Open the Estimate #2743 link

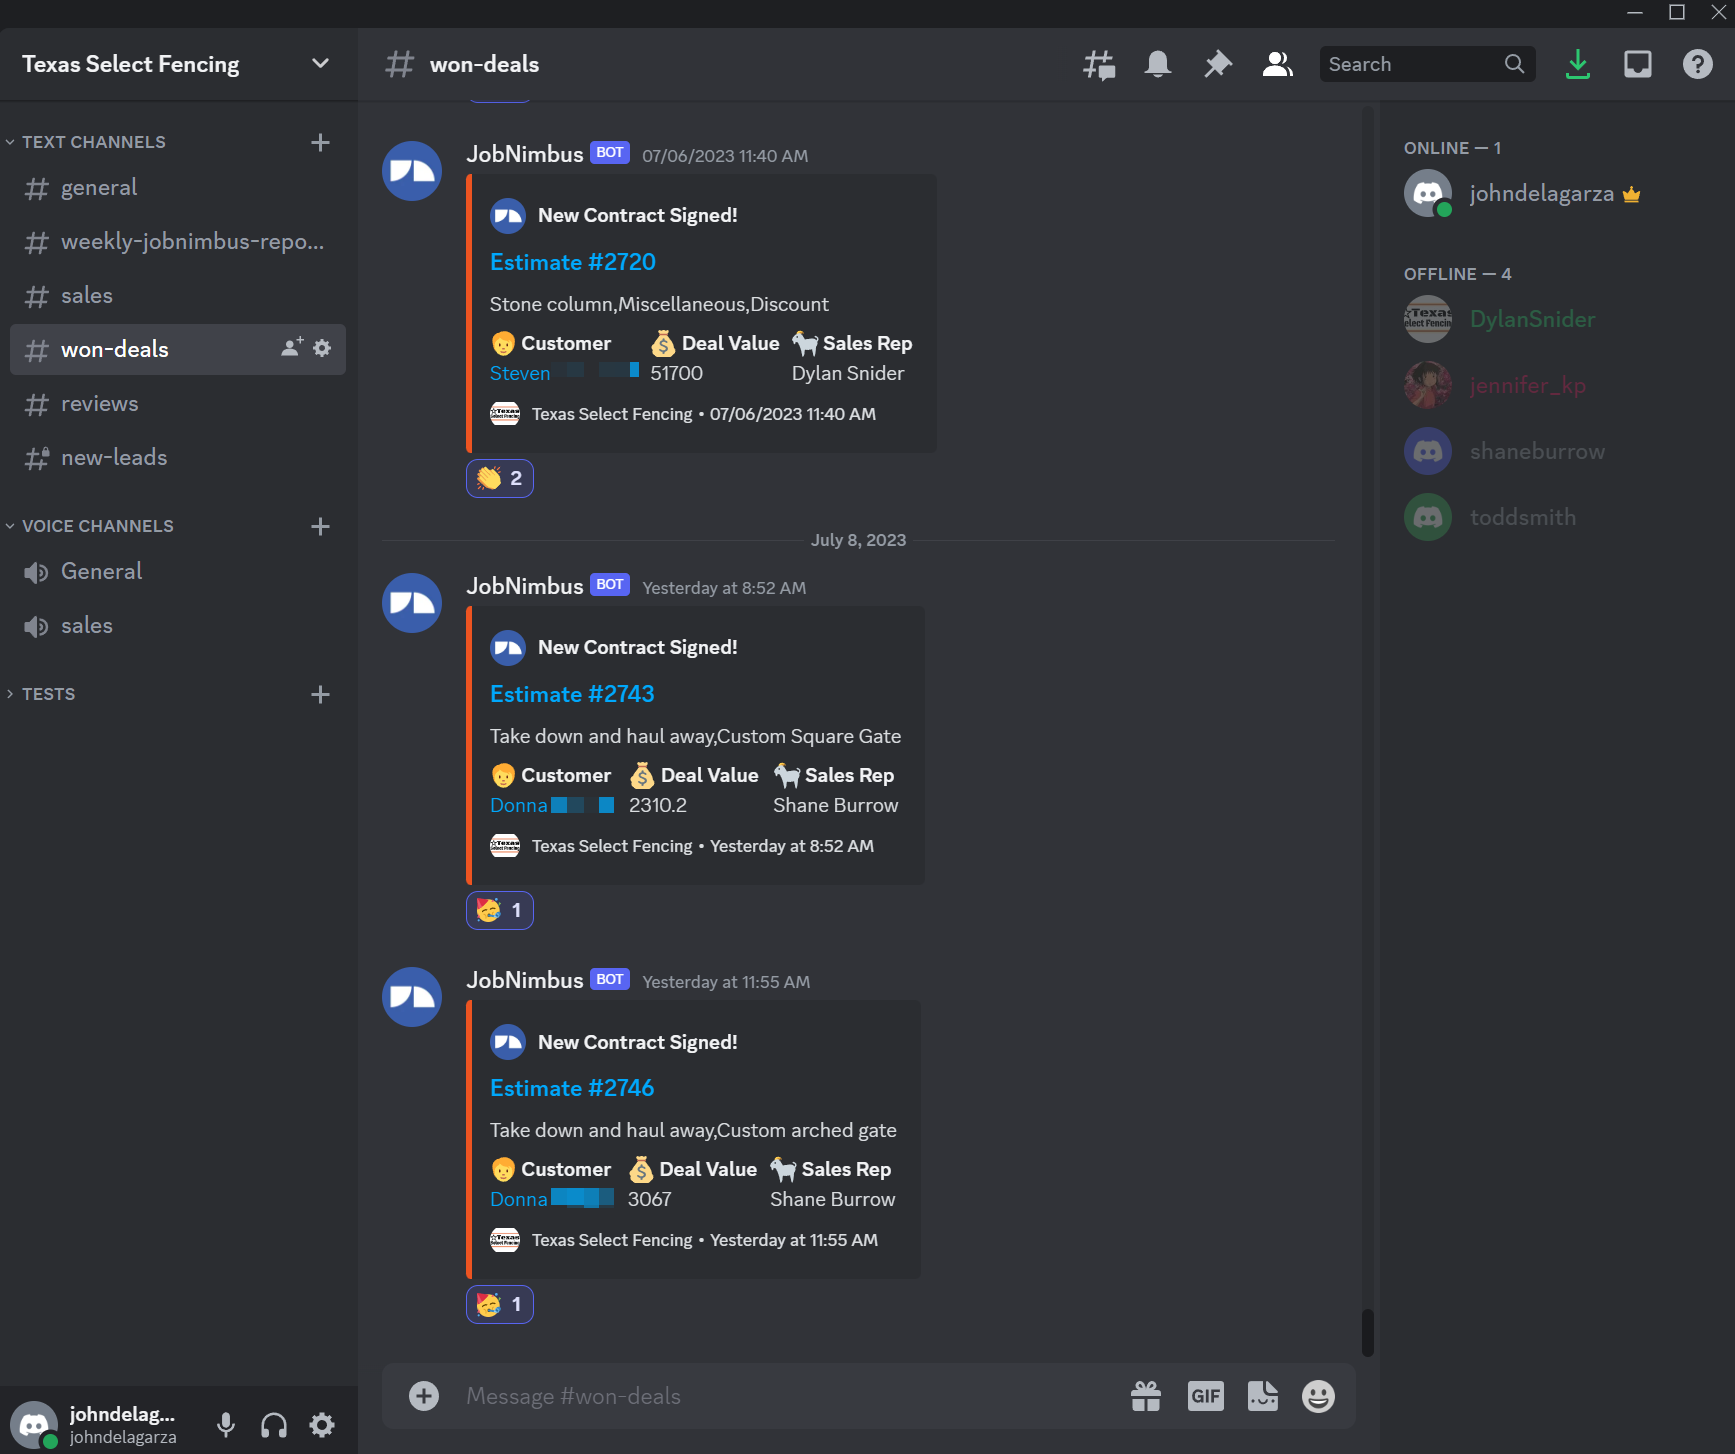click(x=571, y=693)
